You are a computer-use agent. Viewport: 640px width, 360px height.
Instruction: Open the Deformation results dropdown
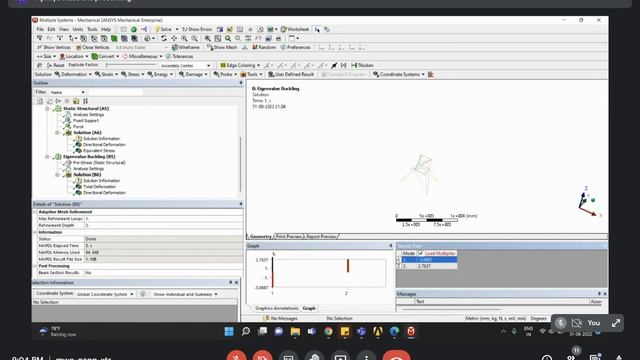coord(73,74)
